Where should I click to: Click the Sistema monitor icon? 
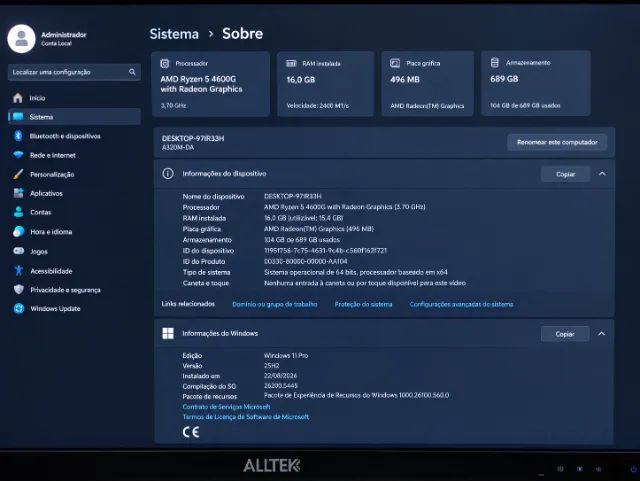tap(18, 117)
